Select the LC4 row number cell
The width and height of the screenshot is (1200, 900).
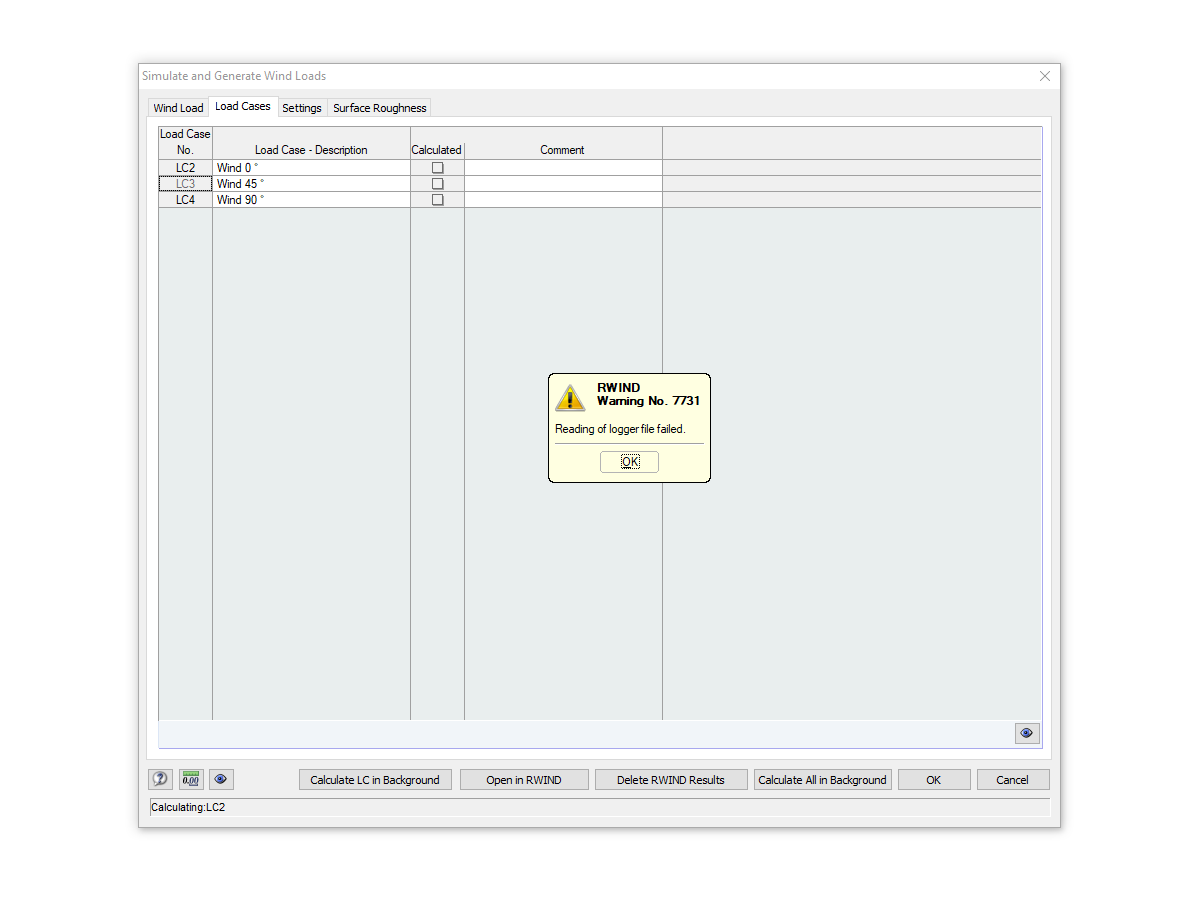pos(186,200)
